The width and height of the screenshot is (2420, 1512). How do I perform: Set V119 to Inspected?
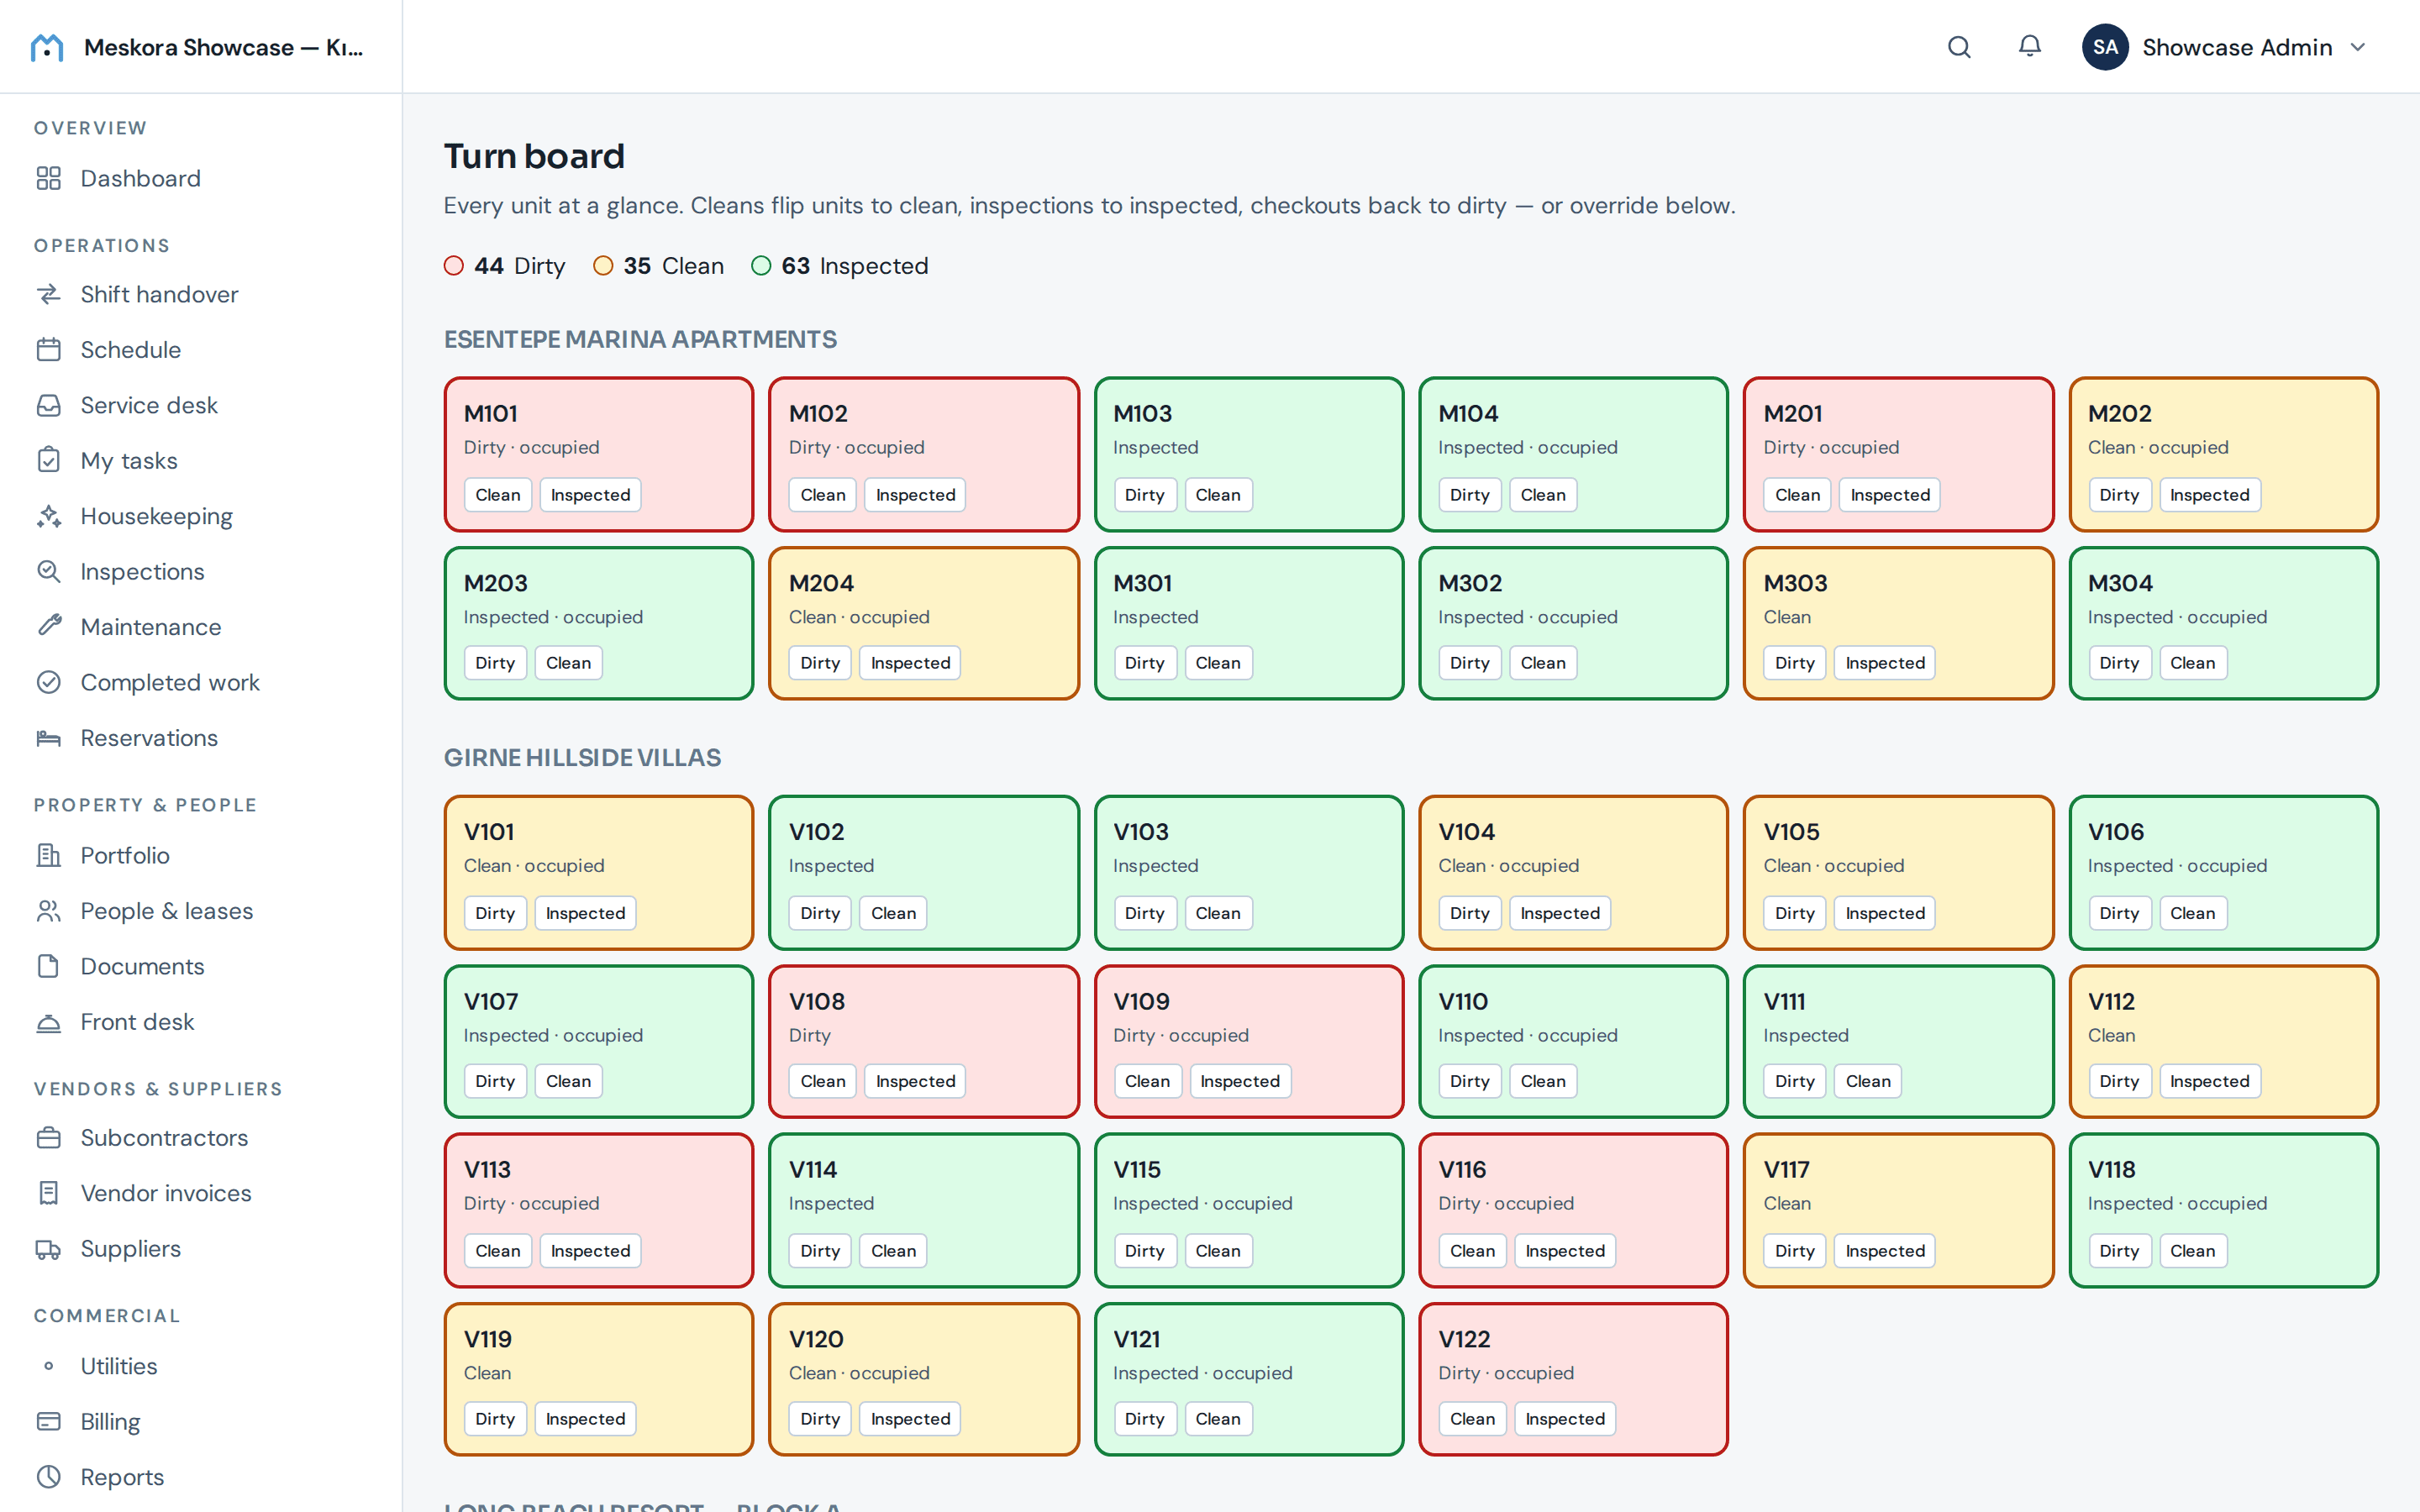pos(585,1419)
